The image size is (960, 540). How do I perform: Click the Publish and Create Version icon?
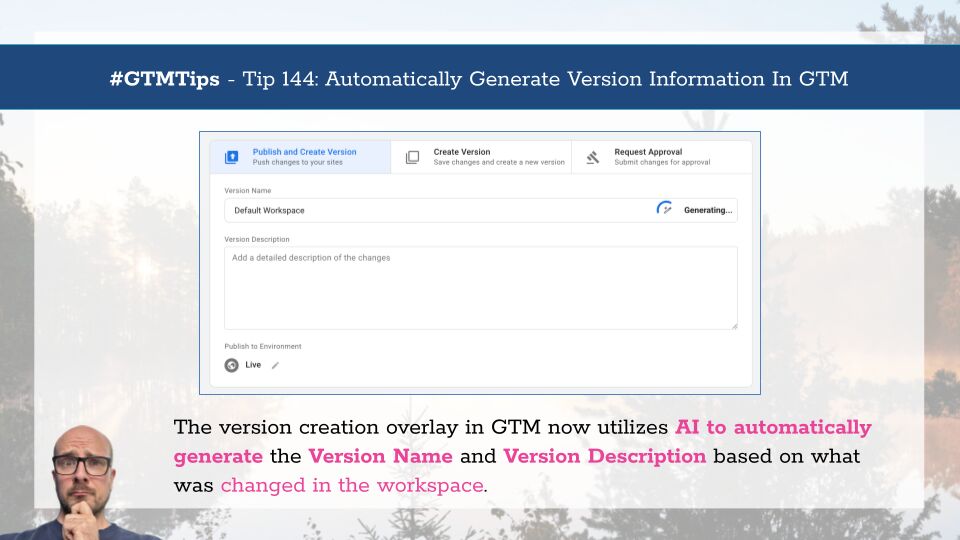tap(231, 157)
